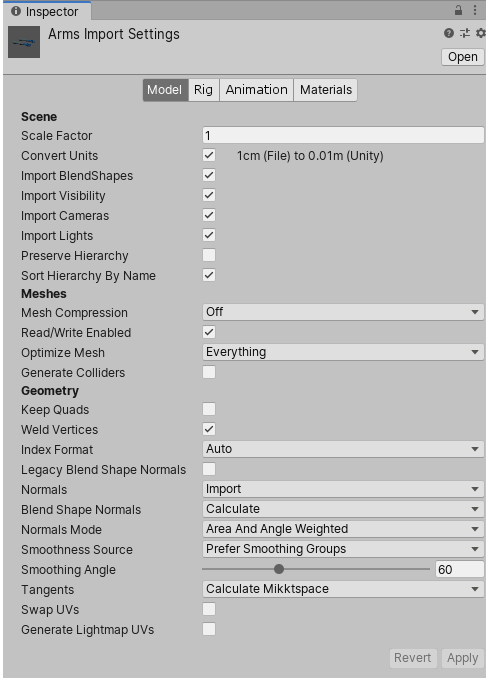Enable Generate Colliders
This screenshot has width=495, height=678.
point(209,372)
